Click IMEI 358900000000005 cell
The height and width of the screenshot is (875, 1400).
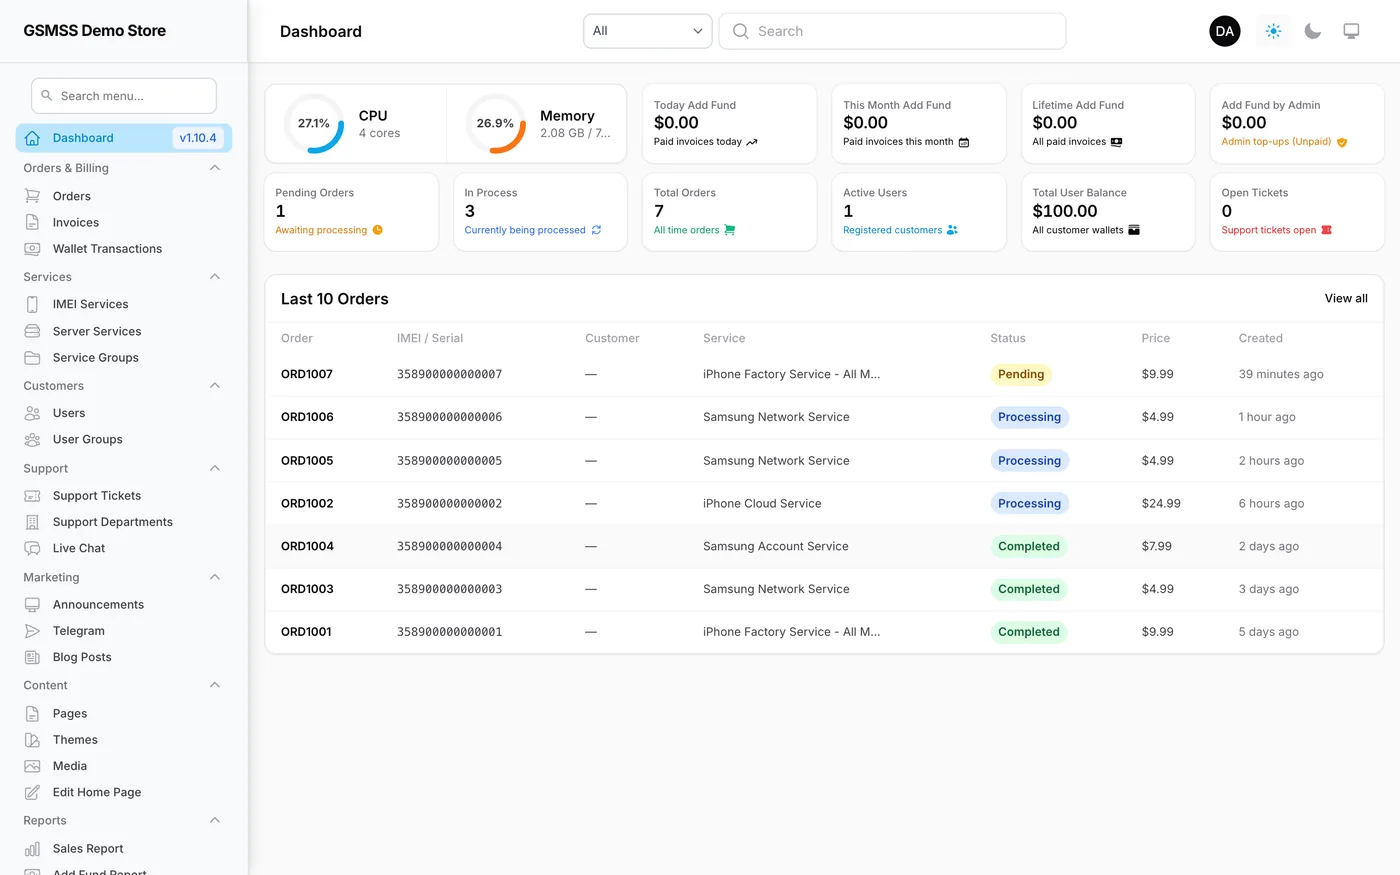[449, 461]
